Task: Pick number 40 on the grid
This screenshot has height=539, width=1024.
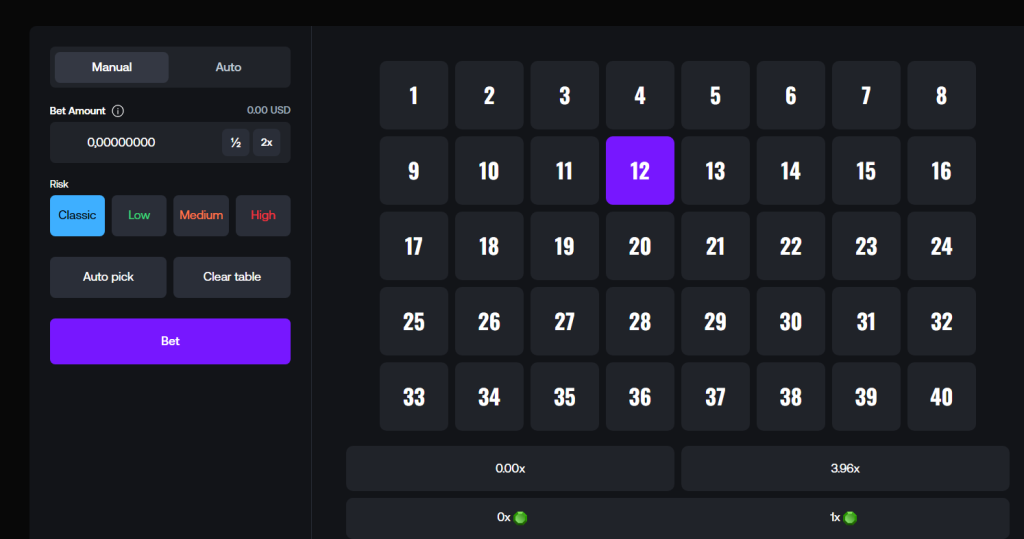Action: coord(941,397)
